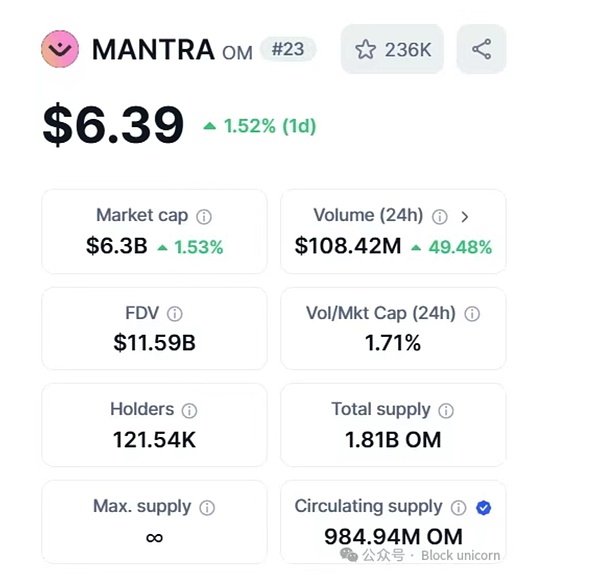This screenshot has width=600, height=584.
Task: Show FDV info tooltip icon
Action: point(175,314)
